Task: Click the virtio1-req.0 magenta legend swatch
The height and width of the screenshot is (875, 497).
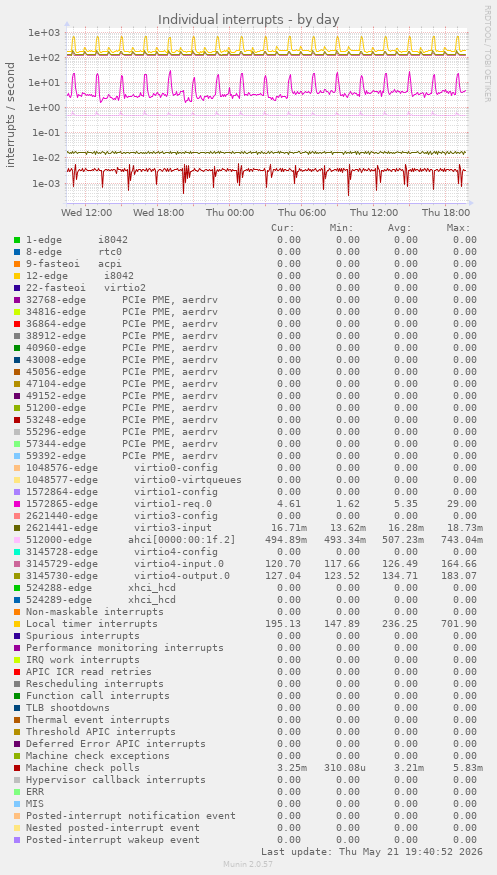Action: 17,504
